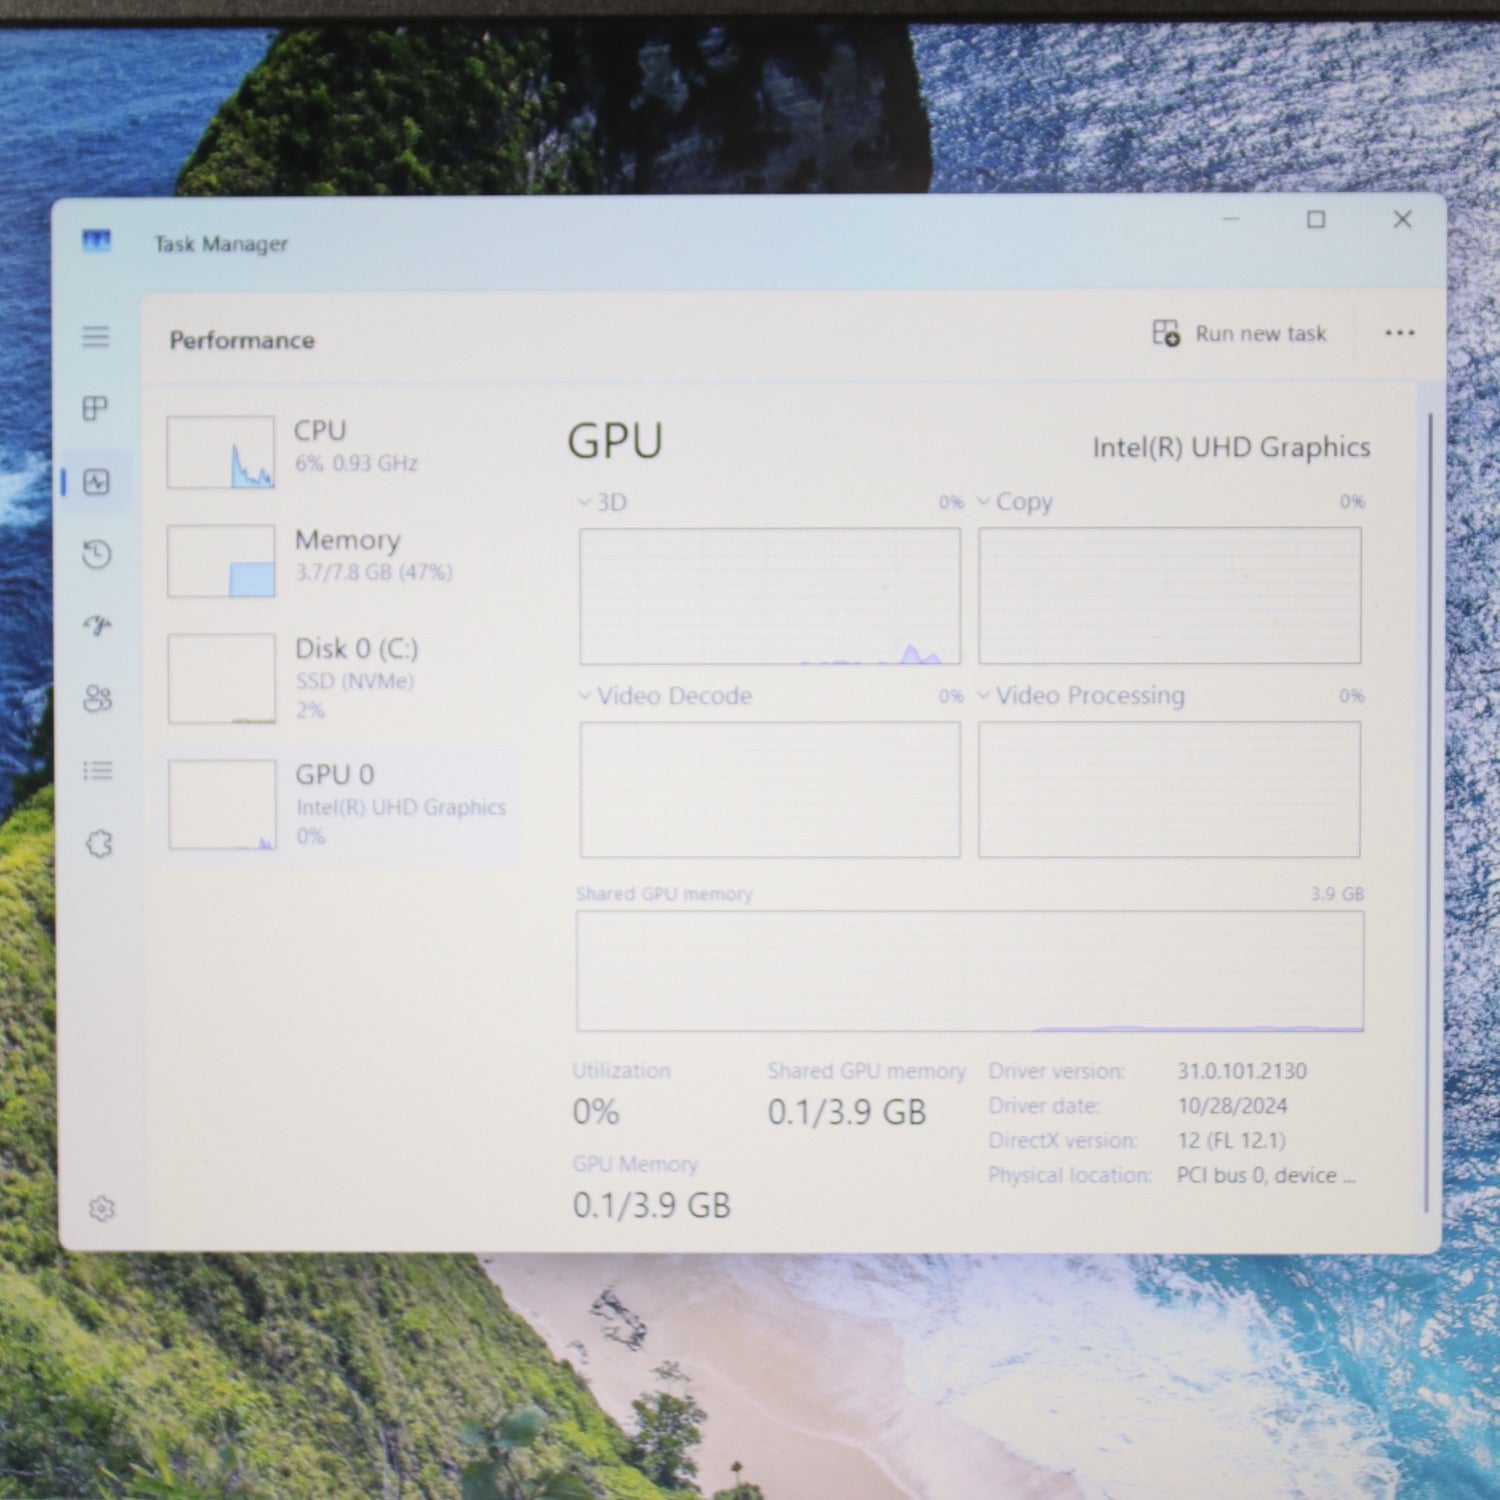Click the Performance page heading
Viewport: 1500px width, 1500px height.
242,340
